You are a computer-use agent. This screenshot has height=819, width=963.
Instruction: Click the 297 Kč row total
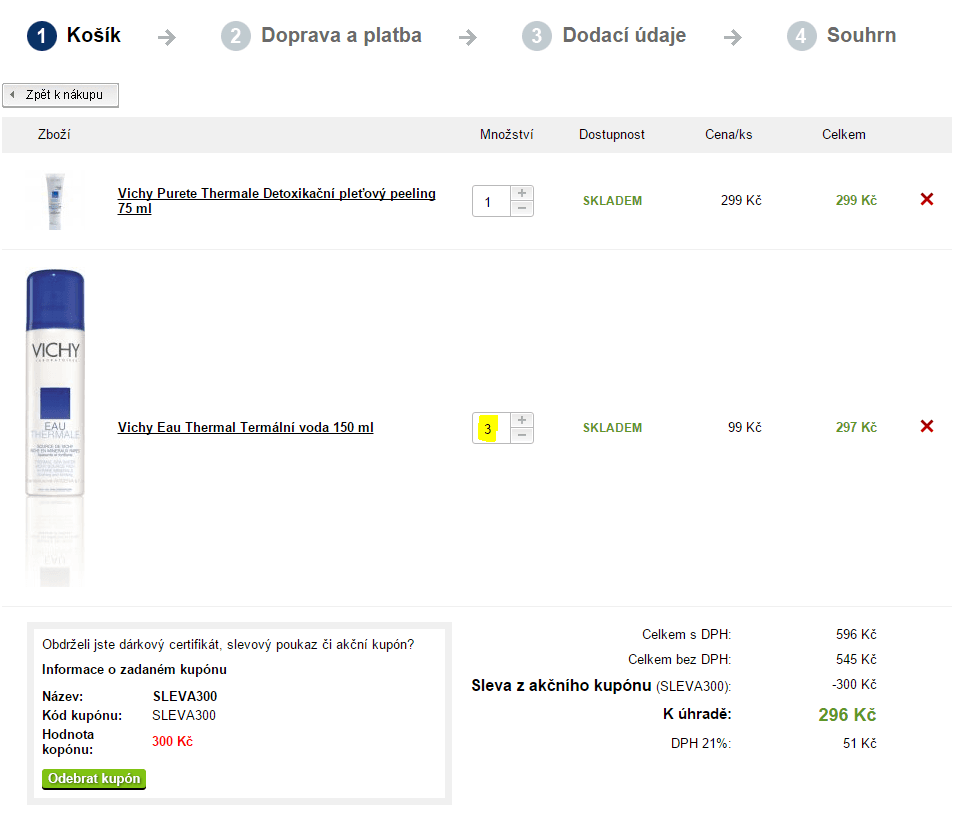point(856,427)
